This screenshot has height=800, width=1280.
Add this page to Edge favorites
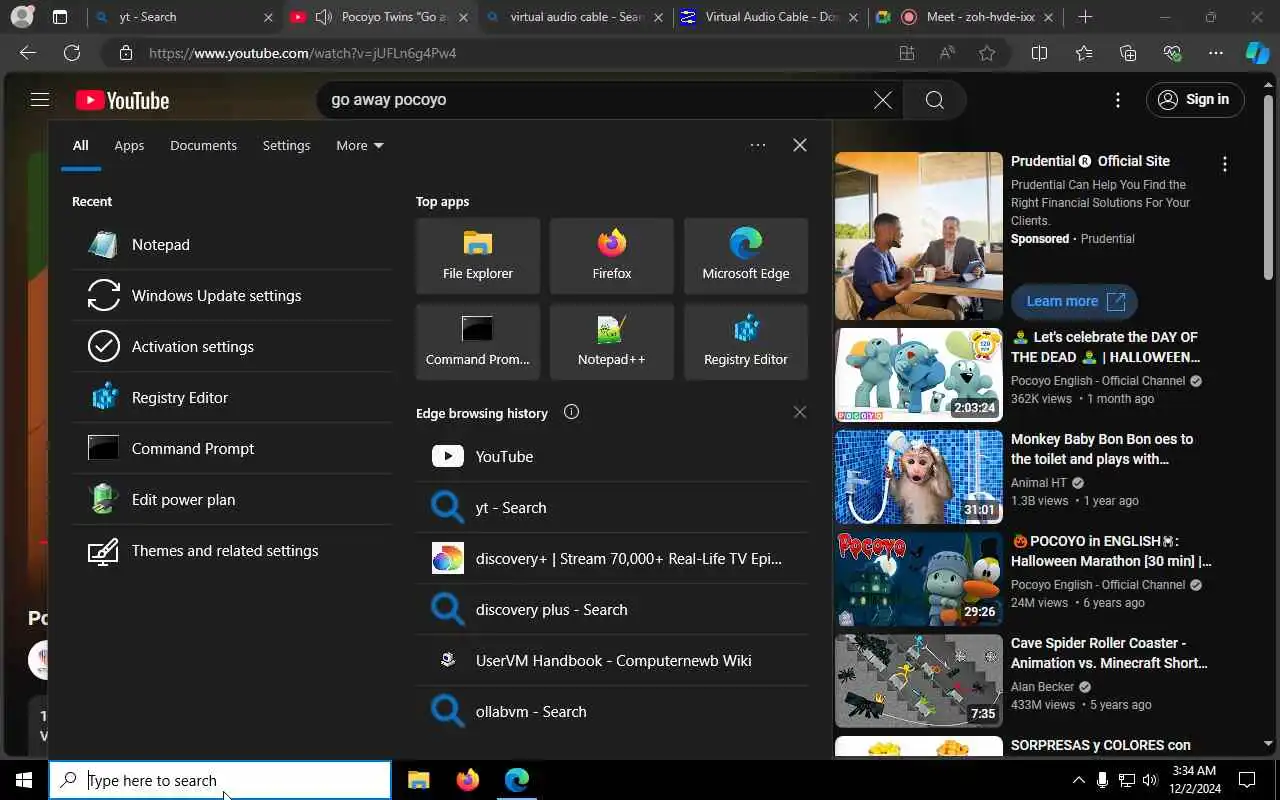click(x=987, y=53)
